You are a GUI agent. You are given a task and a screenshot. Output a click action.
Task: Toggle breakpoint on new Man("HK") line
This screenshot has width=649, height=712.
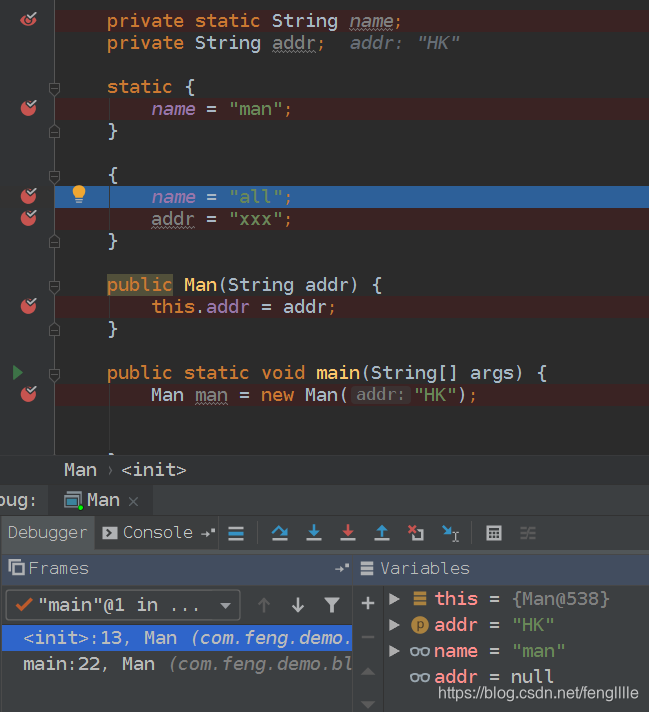pos(29,394)
